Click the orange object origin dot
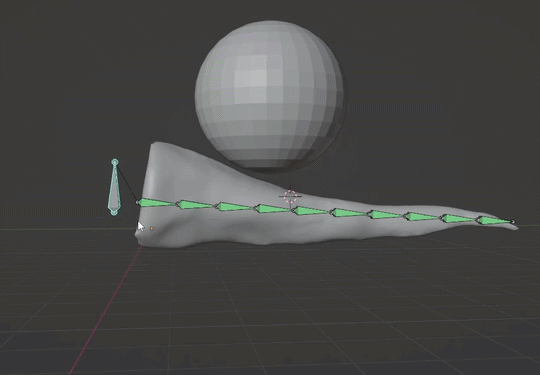The image size is (540, 375). pos(152,228)
